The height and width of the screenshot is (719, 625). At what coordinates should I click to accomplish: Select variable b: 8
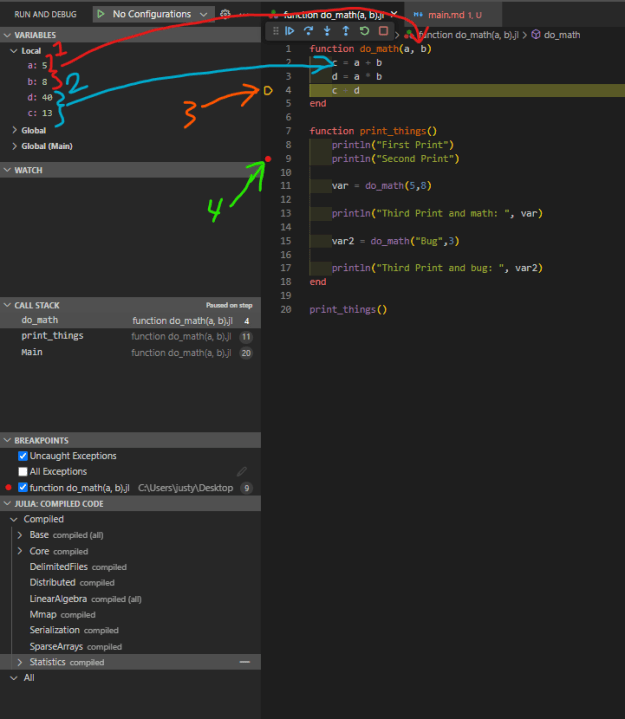[x=37, y=82]
